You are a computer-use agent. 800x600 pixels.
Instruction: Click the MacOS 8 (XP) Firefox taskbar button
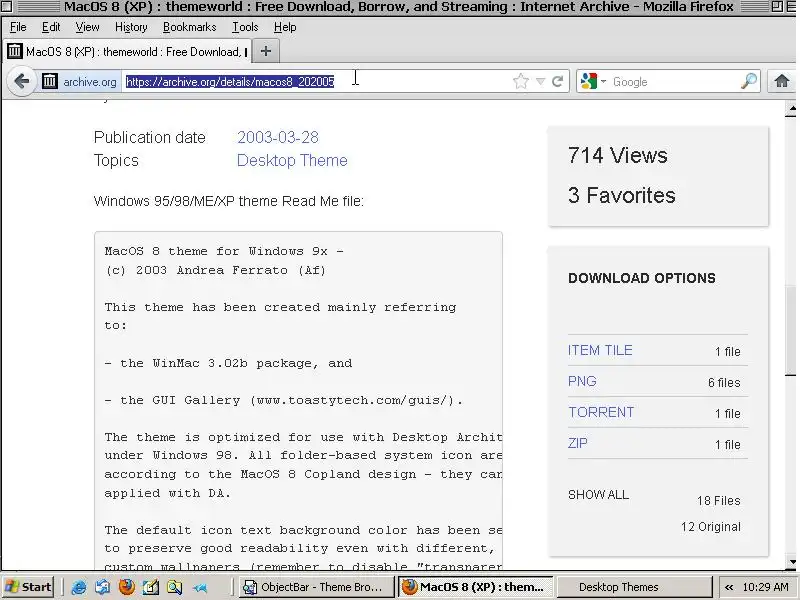(x=476, y=587)
